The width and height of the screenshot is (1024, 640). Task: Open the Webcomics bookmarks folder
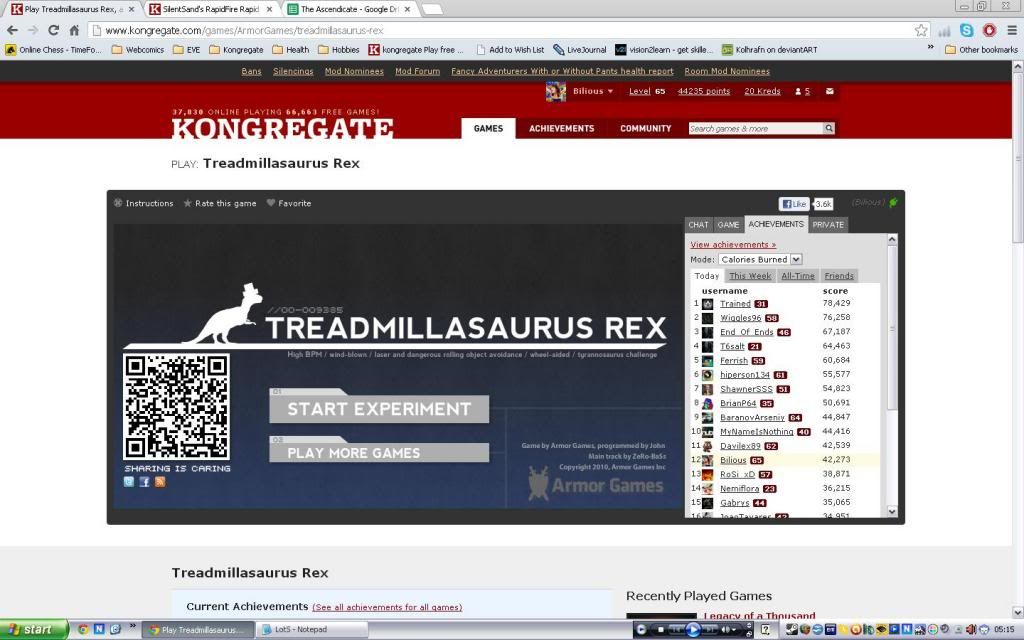(138, 50)
